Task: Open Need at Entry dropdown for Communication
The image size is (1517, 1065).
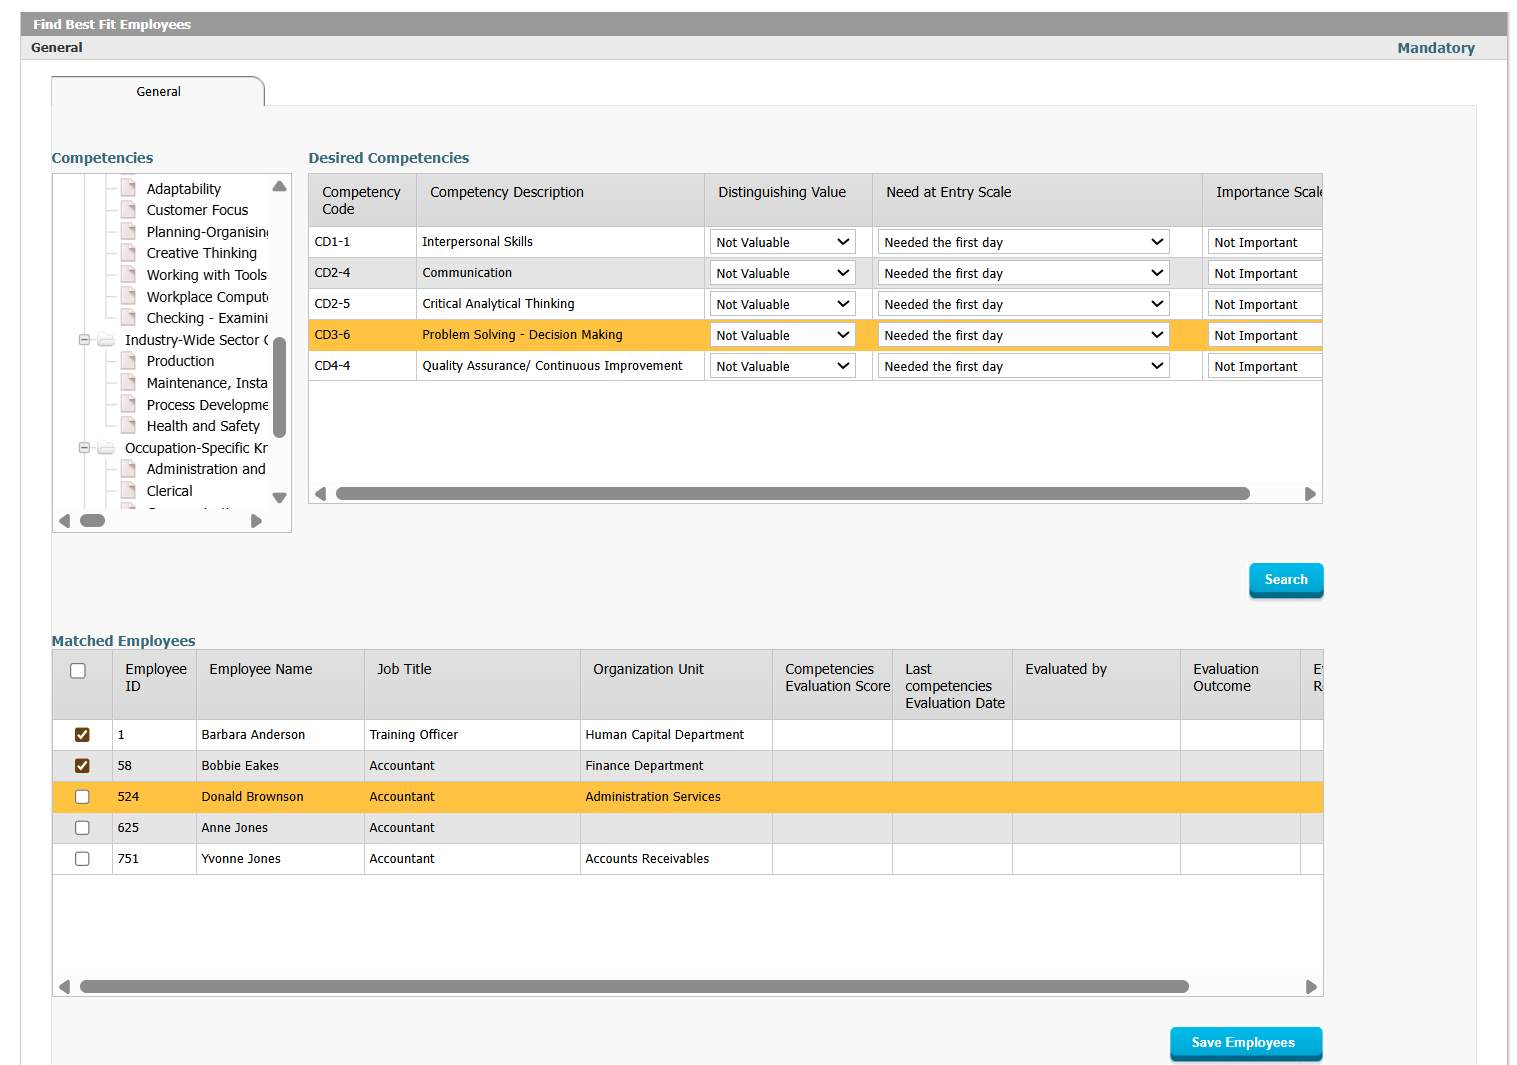Action: 1024,273
